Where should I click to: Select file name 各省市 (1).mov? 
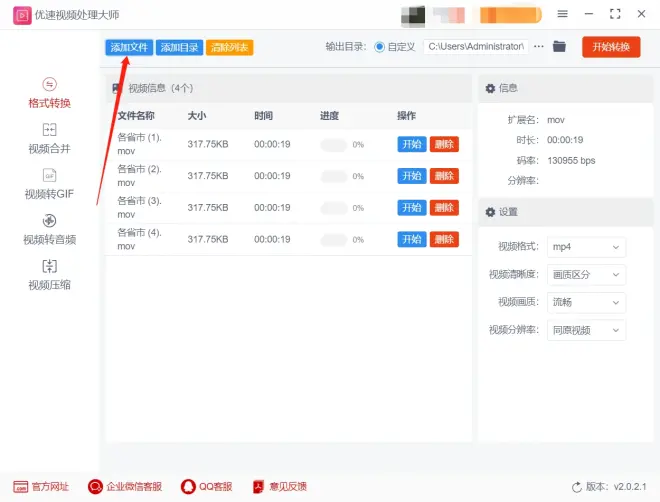(x=139, y=144)
